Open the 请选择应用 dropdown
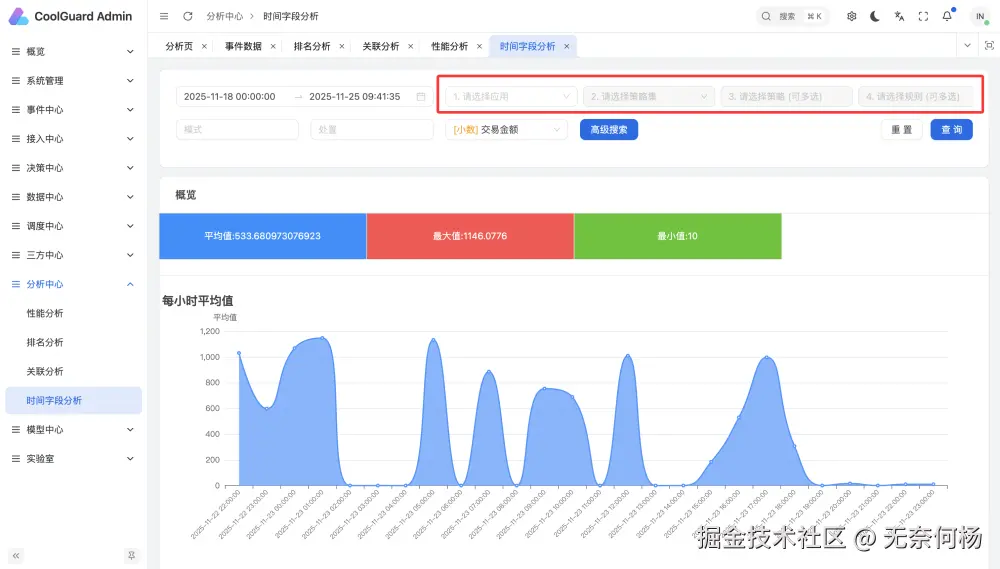Image resolution: width=1000 pixels, height=569 pixels. tap(511, 97)
